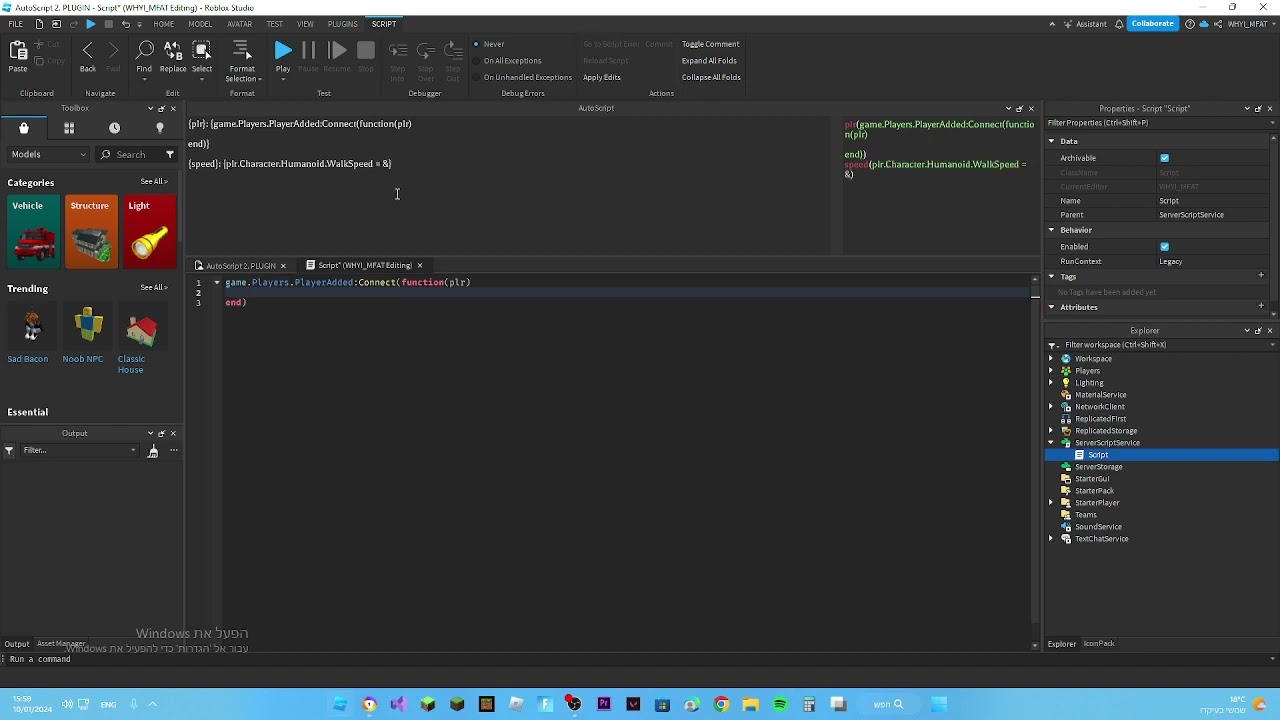Open the Toolbox Marketplace tab
1280x720 pixels.
[24, 128]
